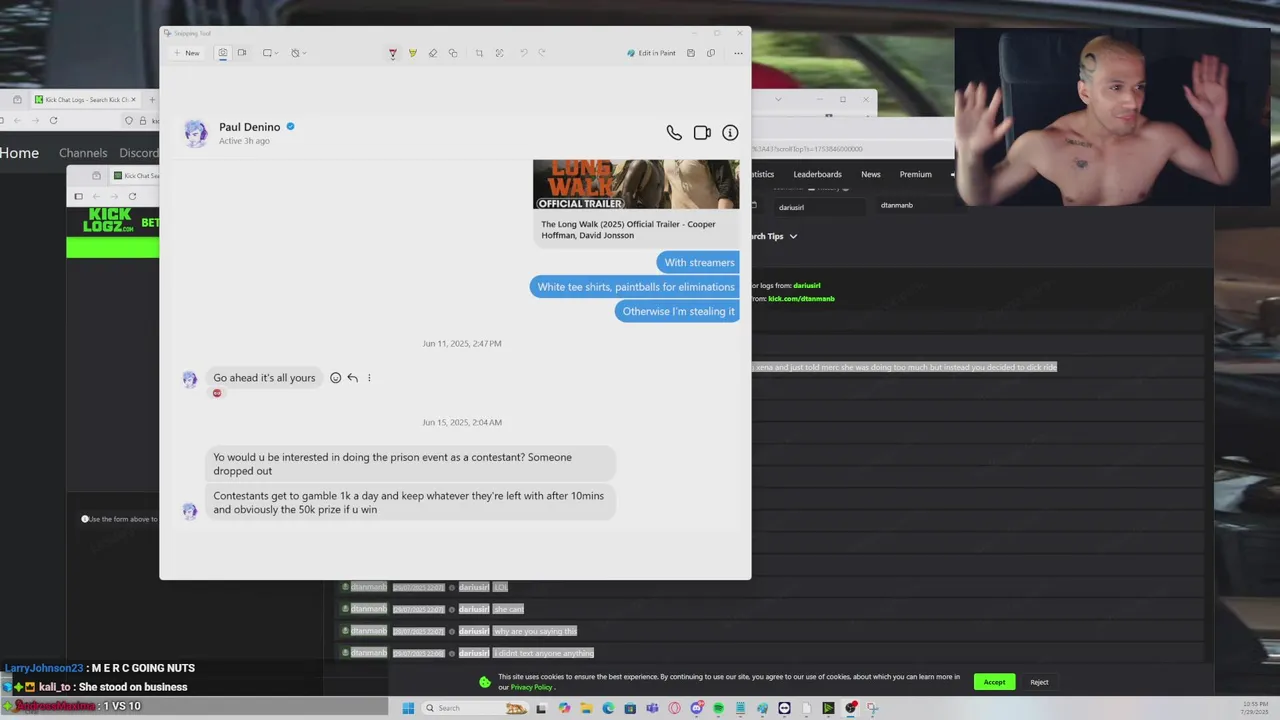Click the Text actions icon
Image resolution: width=1280 pixels, height=720 pixels.
tap(499, 53)
